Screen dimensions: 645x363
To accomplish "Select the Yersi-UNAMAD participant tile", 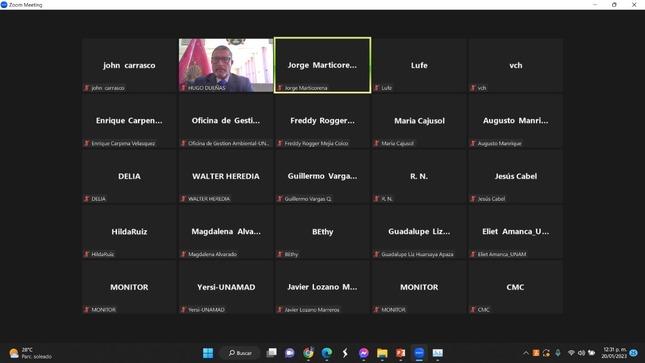I will pyautogui.click(x=226, y=287).
